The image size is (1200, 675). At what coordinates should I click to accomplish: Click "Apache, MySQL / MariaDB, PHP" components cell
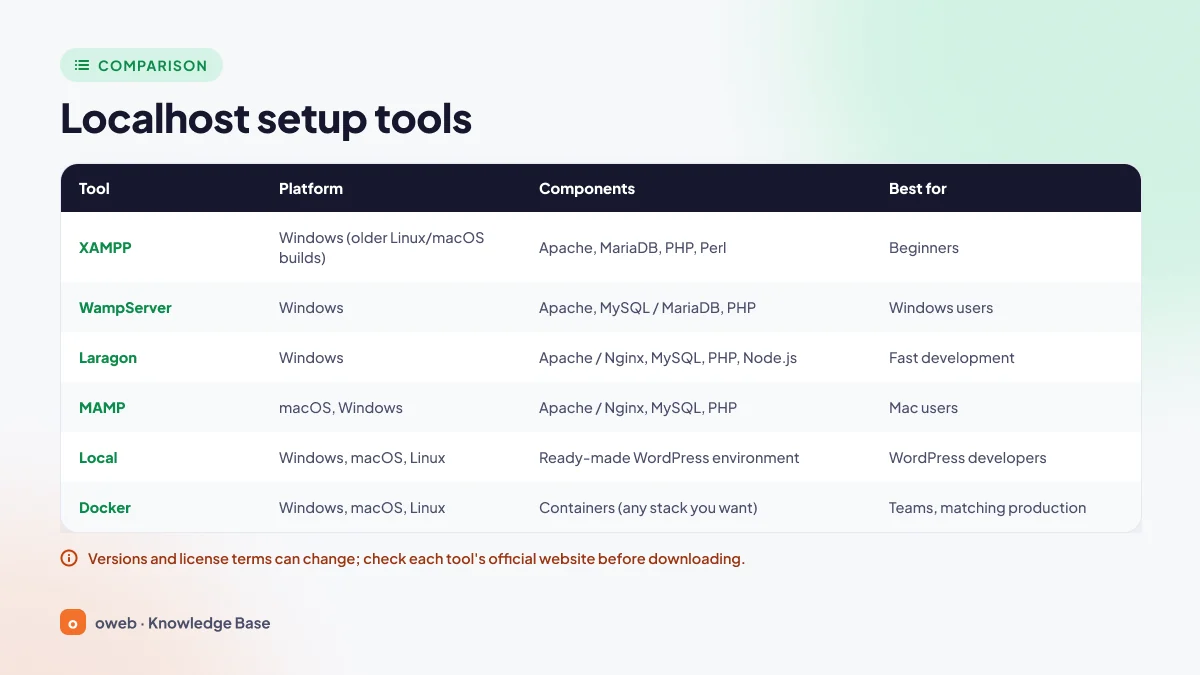[x=648, y=308]
